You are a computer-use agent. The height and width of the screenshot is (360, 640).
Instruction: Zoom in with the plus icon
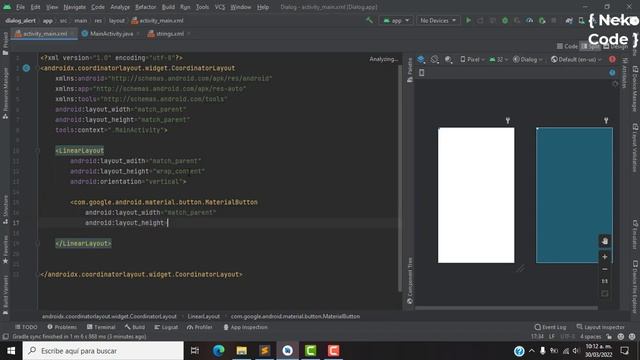pyautogui.click(x=605, y=257)
